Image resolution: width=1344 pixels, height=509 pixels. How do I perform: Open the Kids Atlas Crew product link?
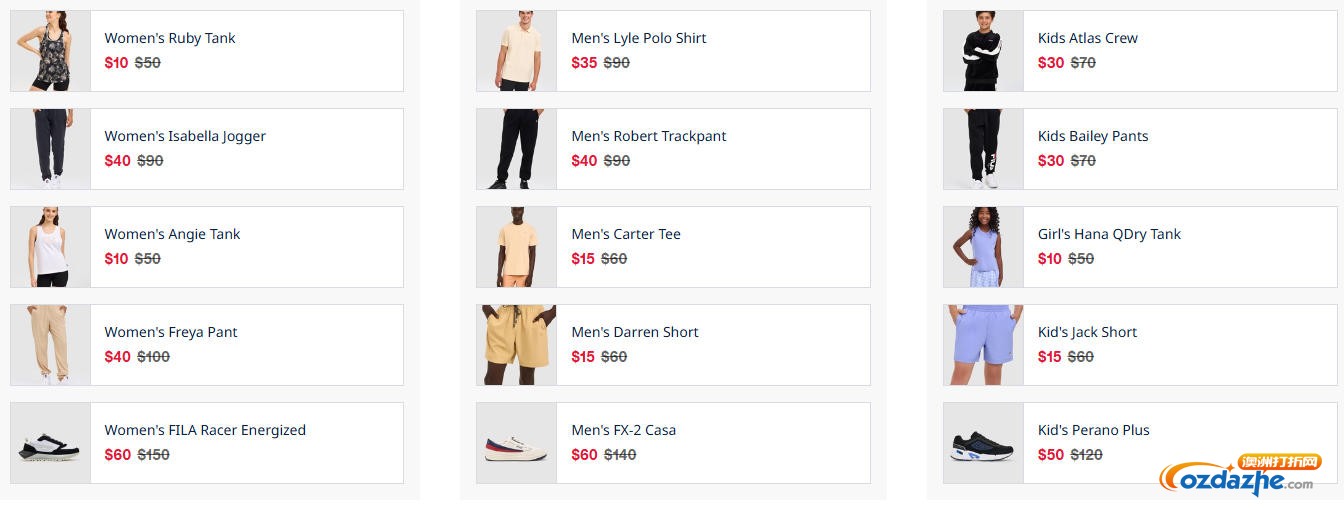1087,38
